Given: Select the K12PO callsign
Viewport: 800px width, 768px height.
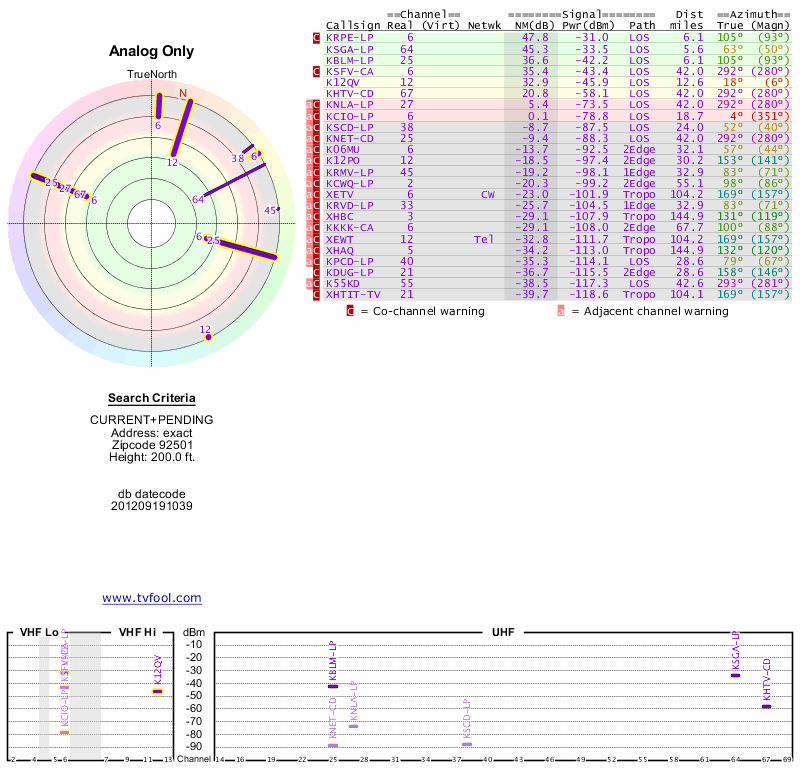Looking at the screenshot, I should tap(342, 161).
